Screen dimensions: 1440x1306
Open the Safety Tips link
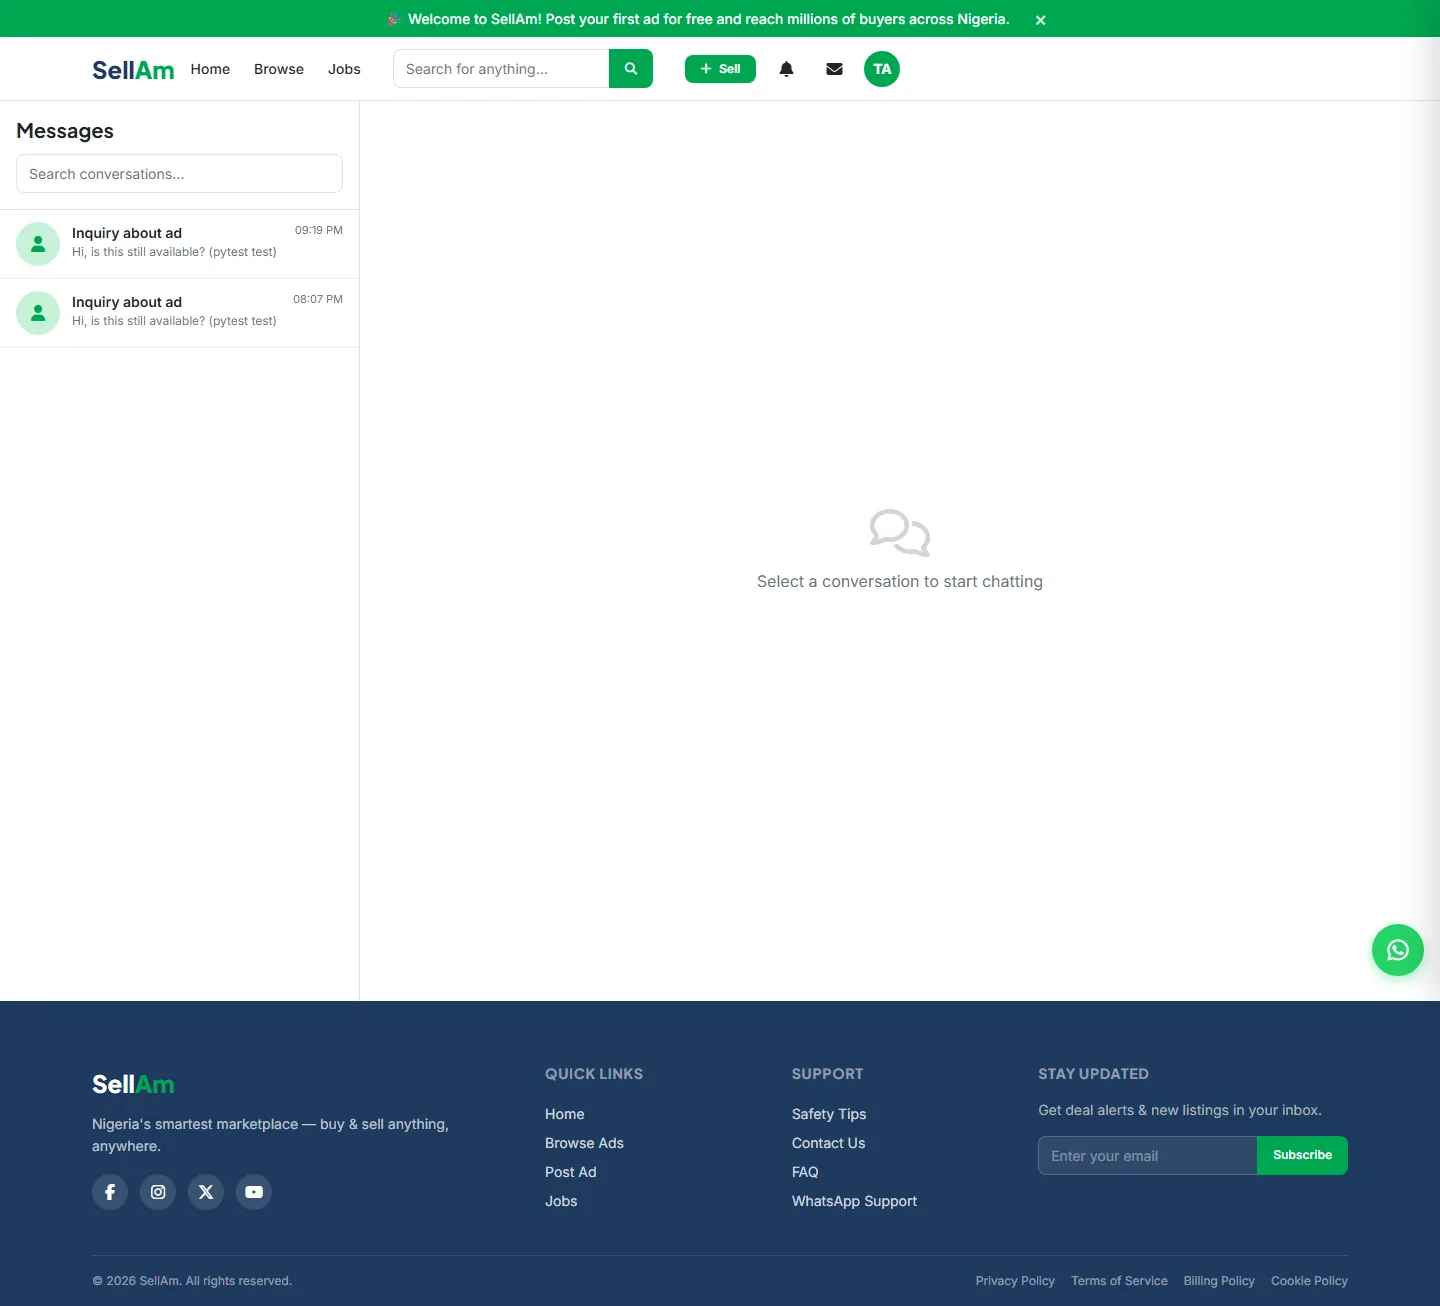point(829,1114)
